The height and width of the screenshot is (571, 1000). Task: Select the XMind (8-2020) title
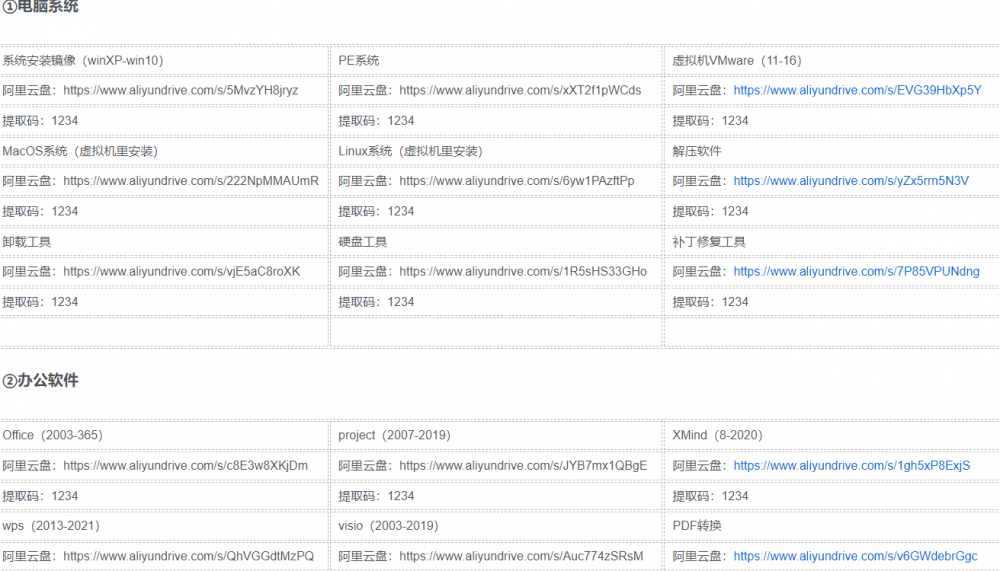coord(717,435)
